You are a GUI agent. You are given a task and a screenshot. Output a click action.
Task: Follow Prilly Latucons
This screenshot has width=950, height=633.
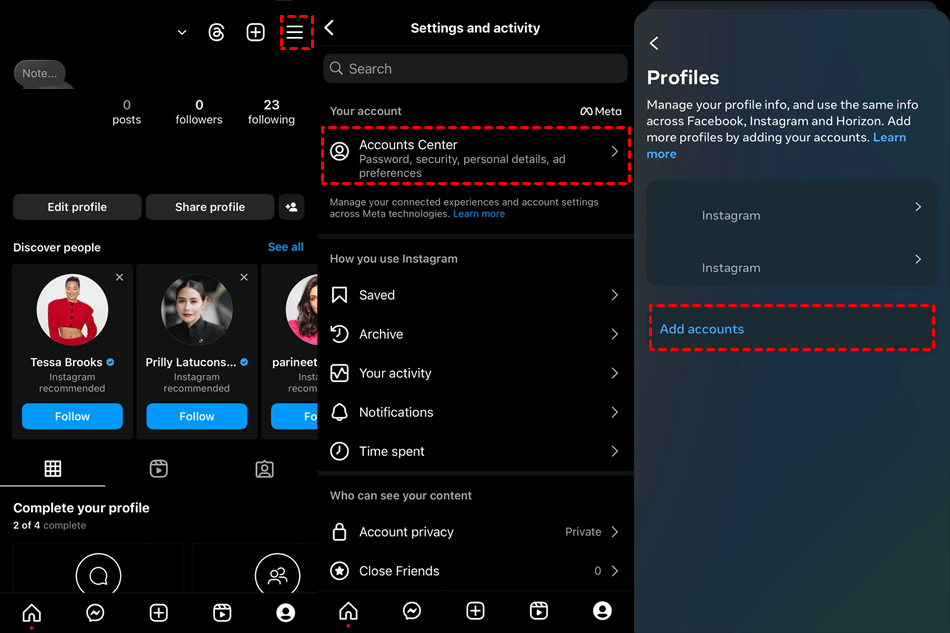tap(197, 416)
